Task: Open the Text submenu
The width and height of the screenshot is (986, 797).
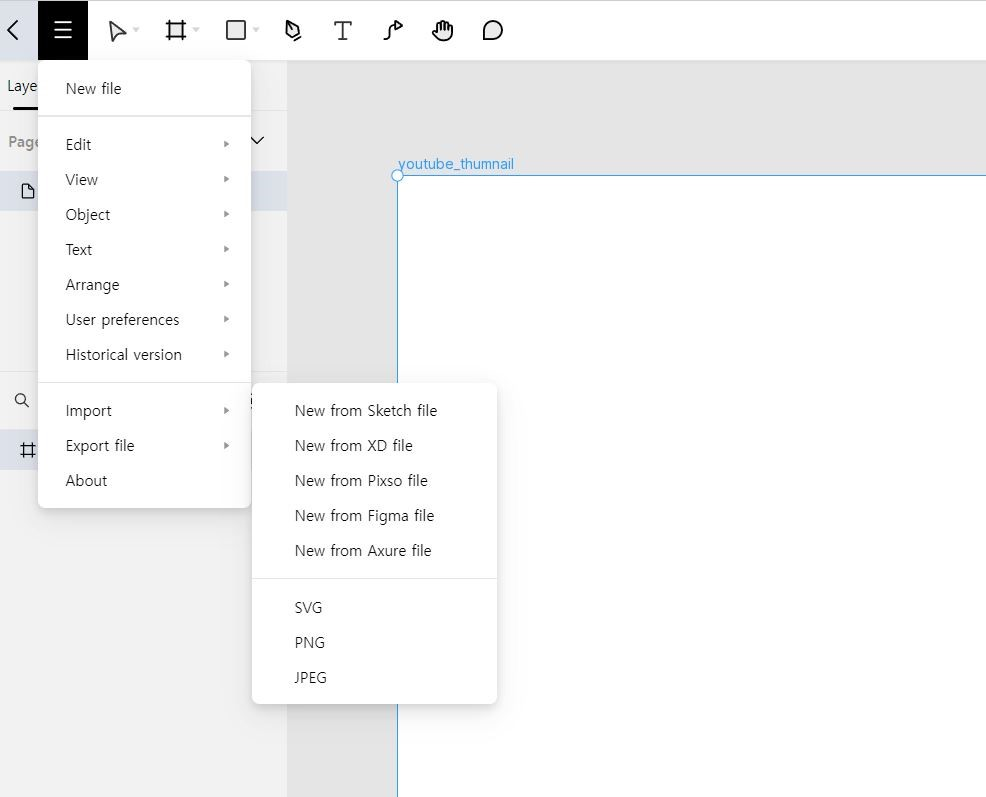Action: pyautogui.click(x=145, y=250)
